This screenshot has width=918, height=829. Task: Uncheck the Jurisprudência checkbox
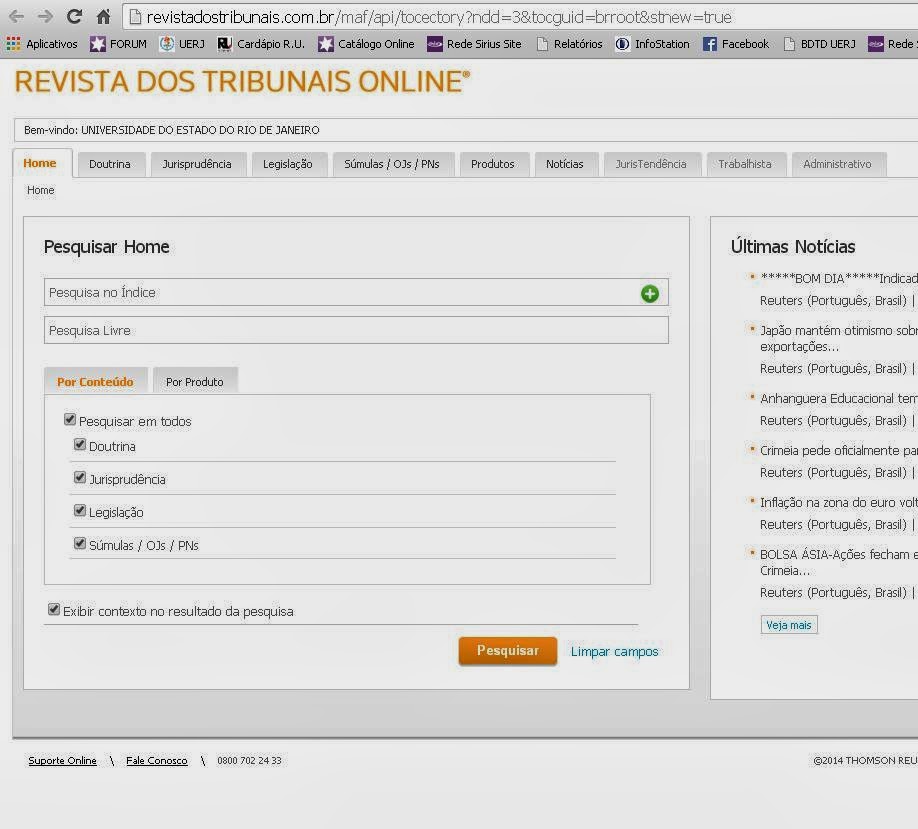pyautogui.click(x=80, y=477)
